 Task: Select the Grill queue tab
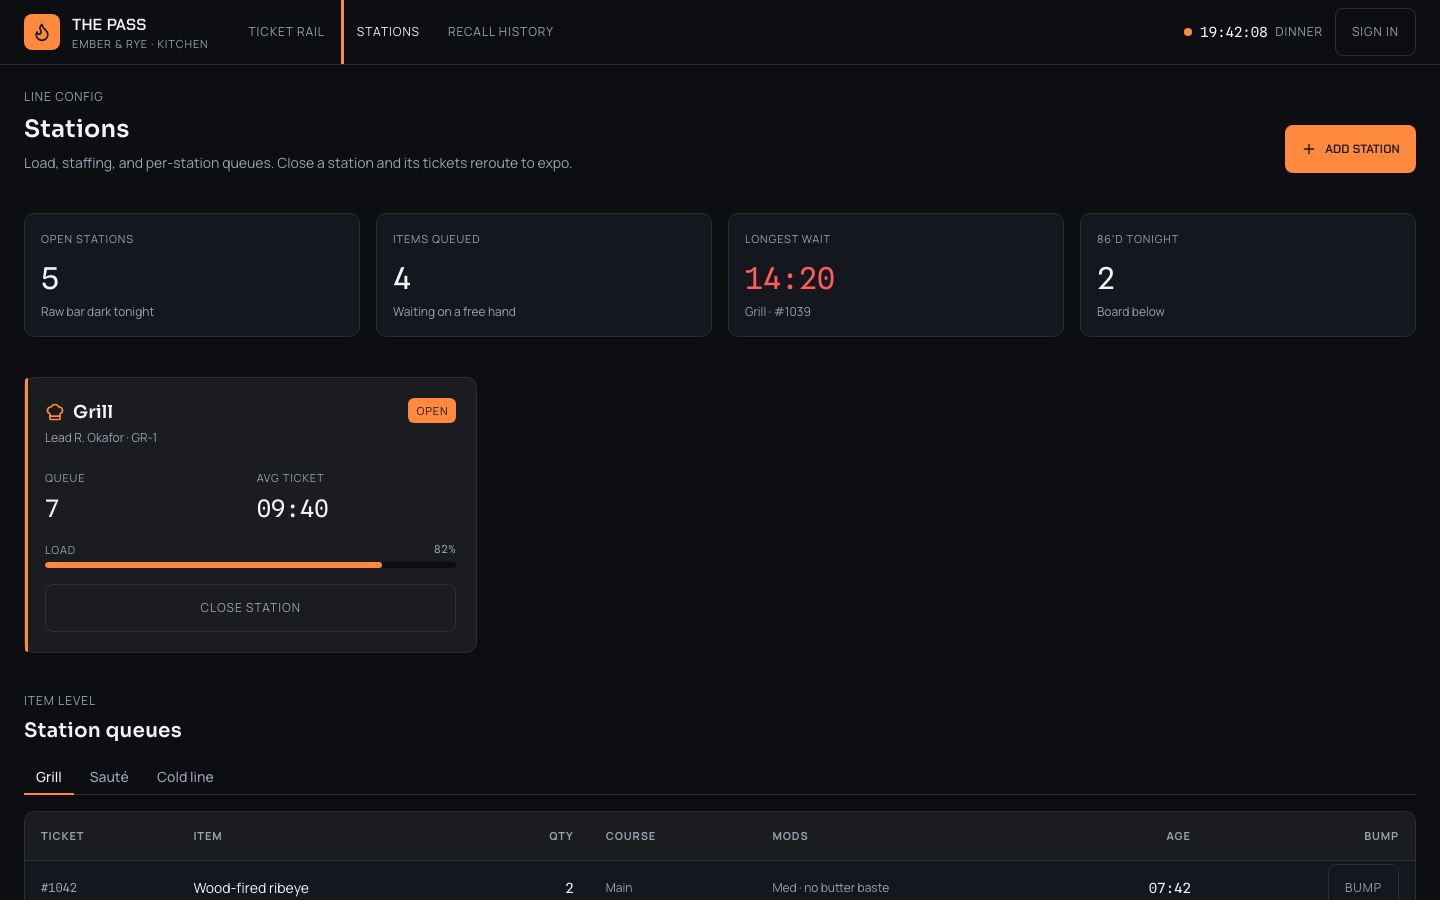49,777
